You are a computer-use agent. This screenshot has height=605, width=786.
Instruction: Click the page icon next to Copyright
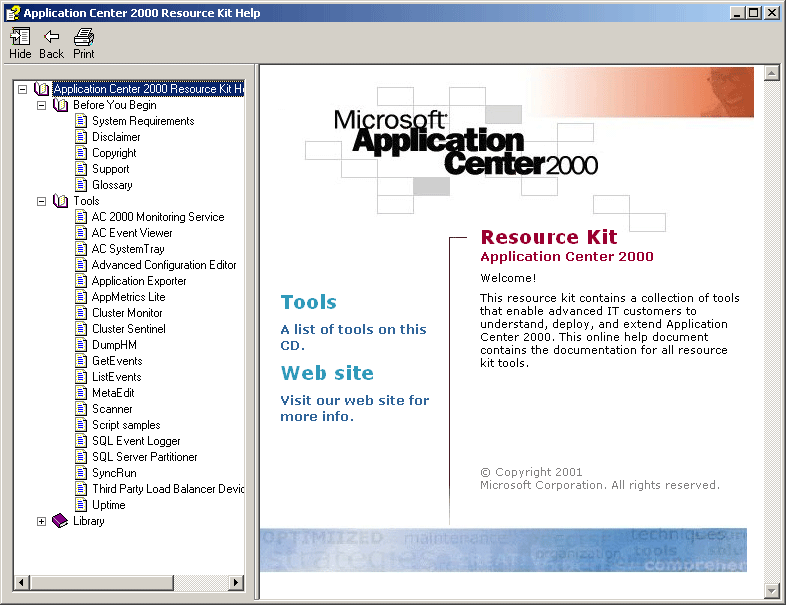click(81, 153)
